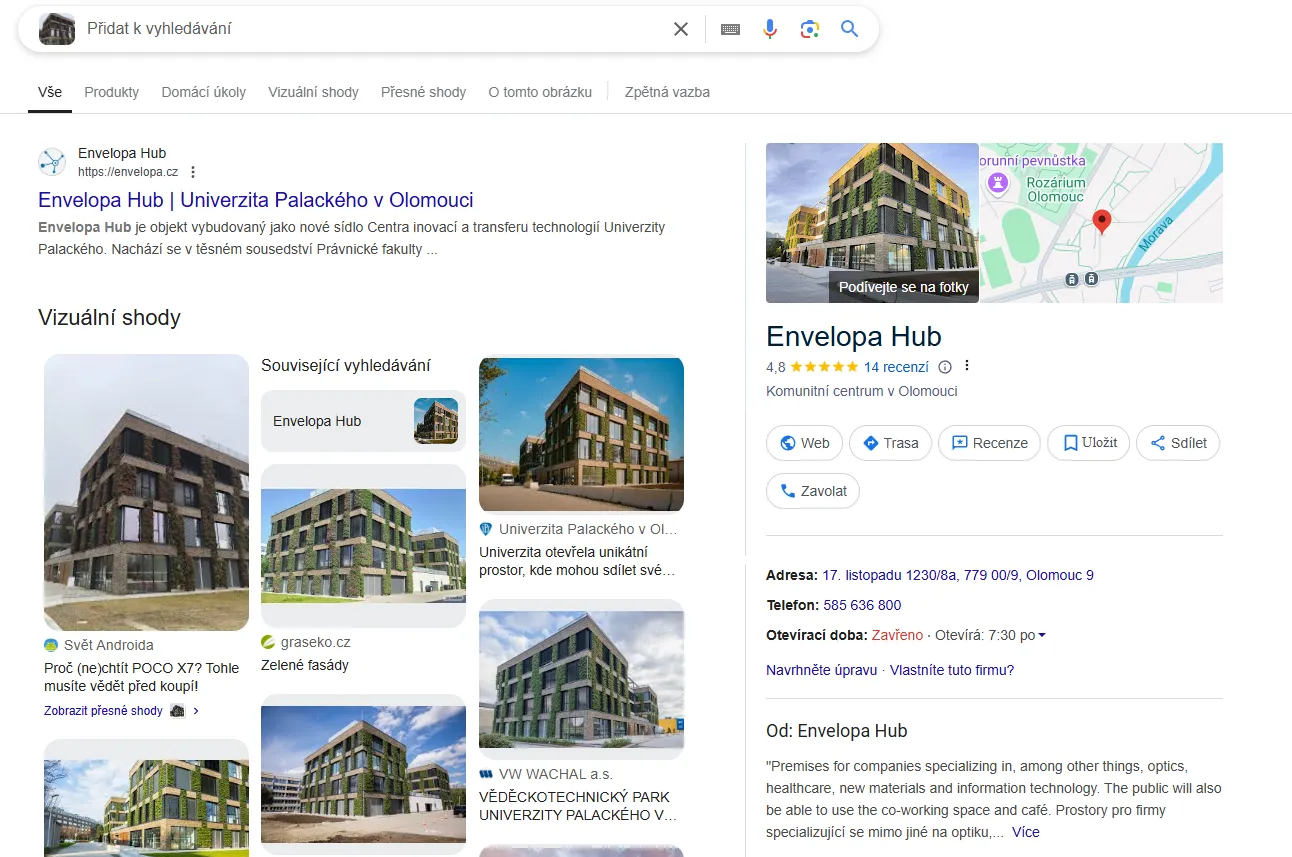Write a review via 'Recenze' button
The image size is (1292, 857).
989,443
